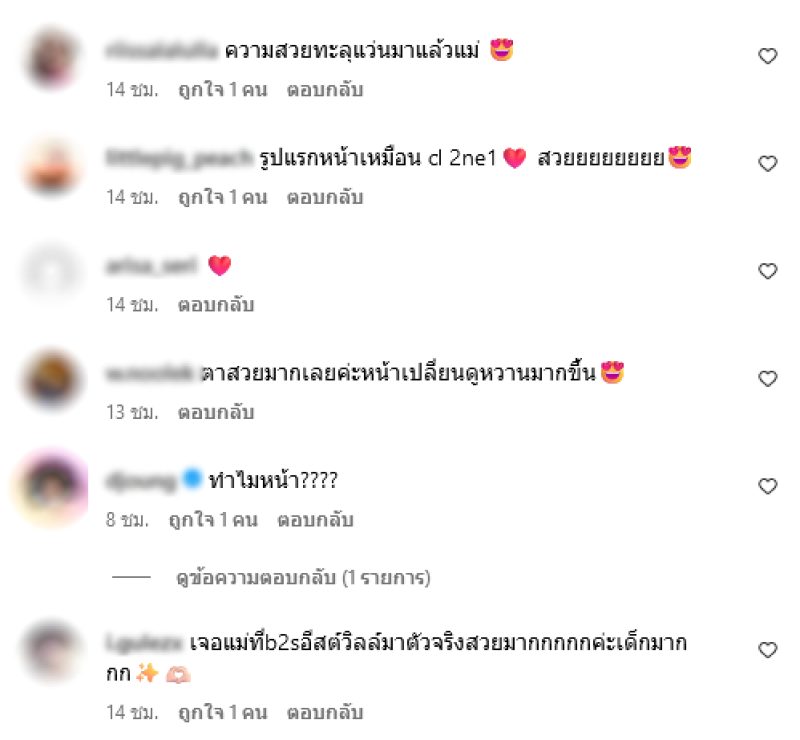Image resolution: width=800 pixels, height=740 pixels.
Task: Open first commenter's avatar
Action: tap(51, 57)
